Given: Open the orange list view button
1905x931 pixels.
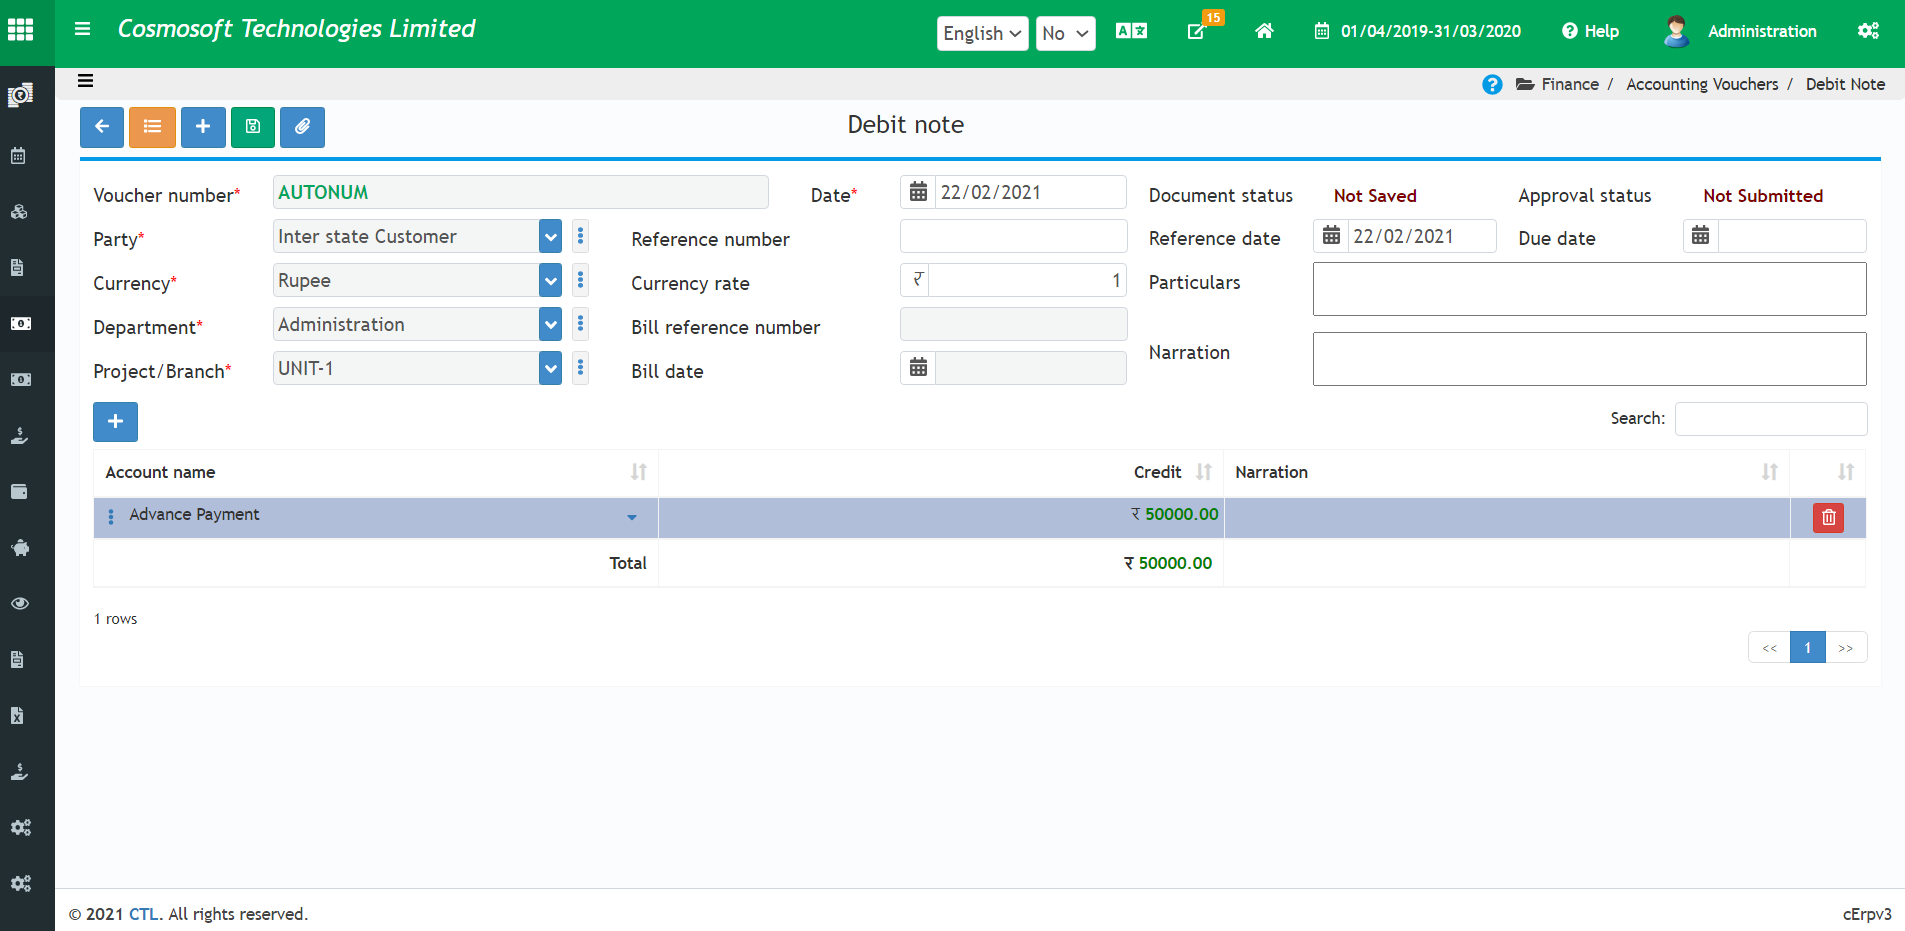Looking at the screenshot, I should tap(152, 127).
